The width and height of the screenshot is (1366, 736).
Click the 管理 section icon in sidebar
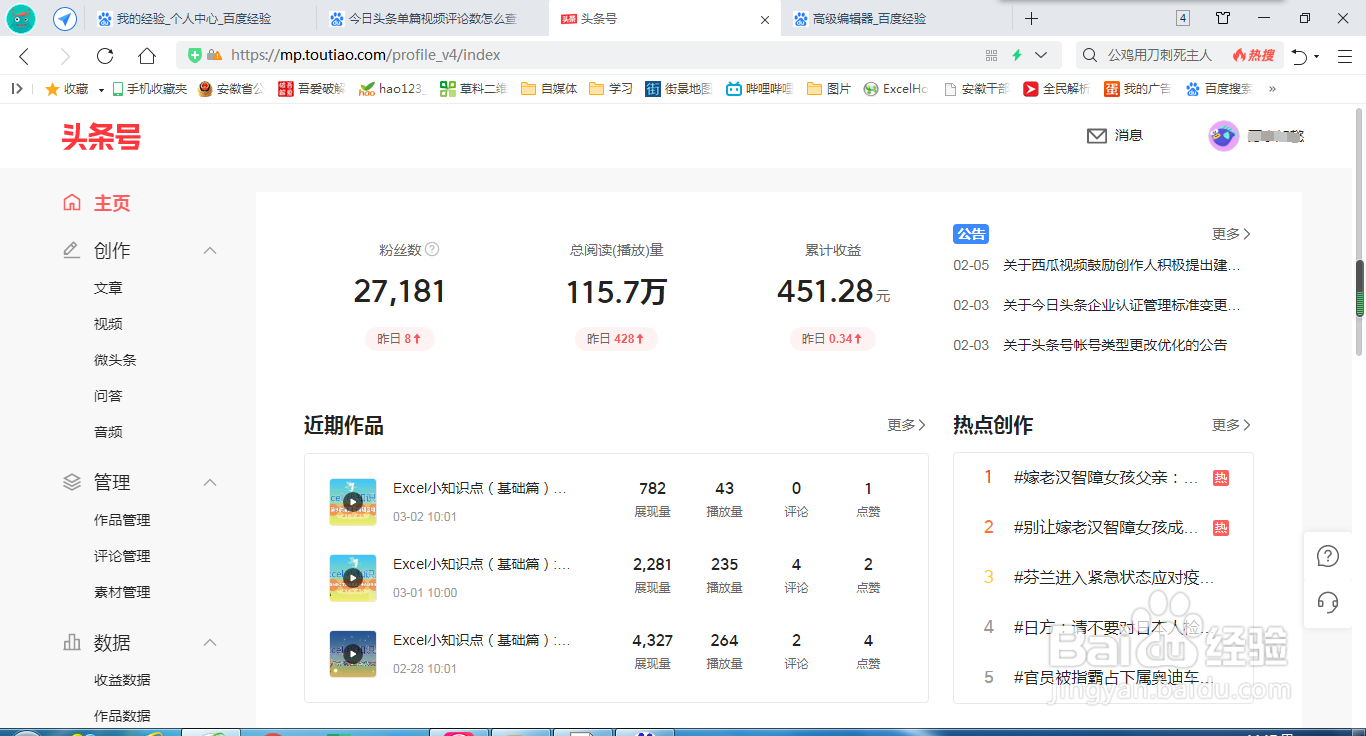[71, 481]
